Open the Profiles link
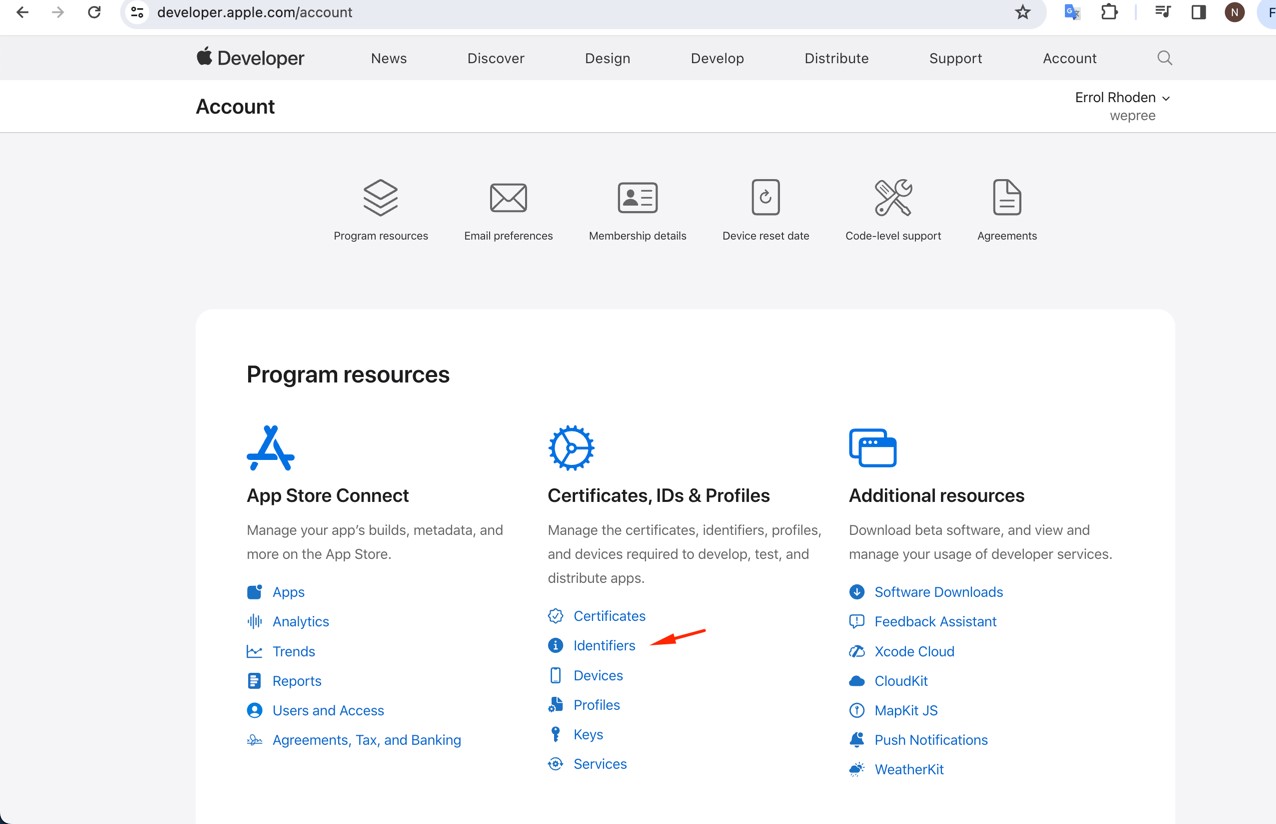Viewport: 1276px width, 824px height. [x=596, y=705]
